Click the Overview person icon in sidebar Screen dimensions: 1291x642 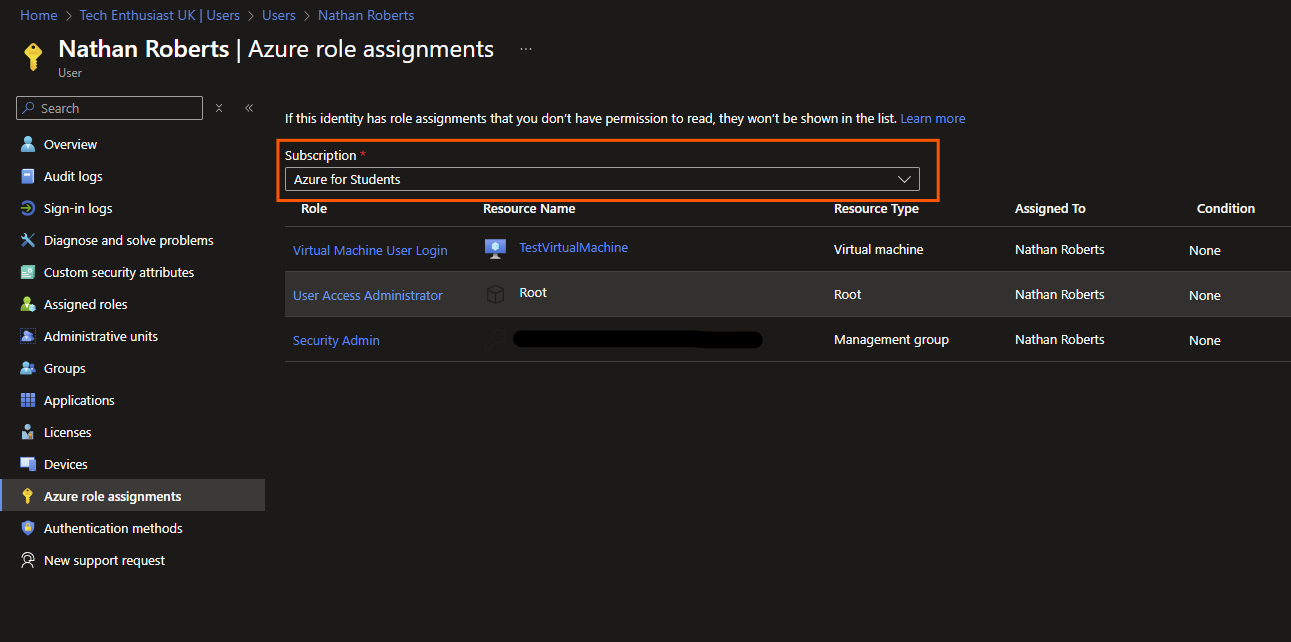coord(28,144)
